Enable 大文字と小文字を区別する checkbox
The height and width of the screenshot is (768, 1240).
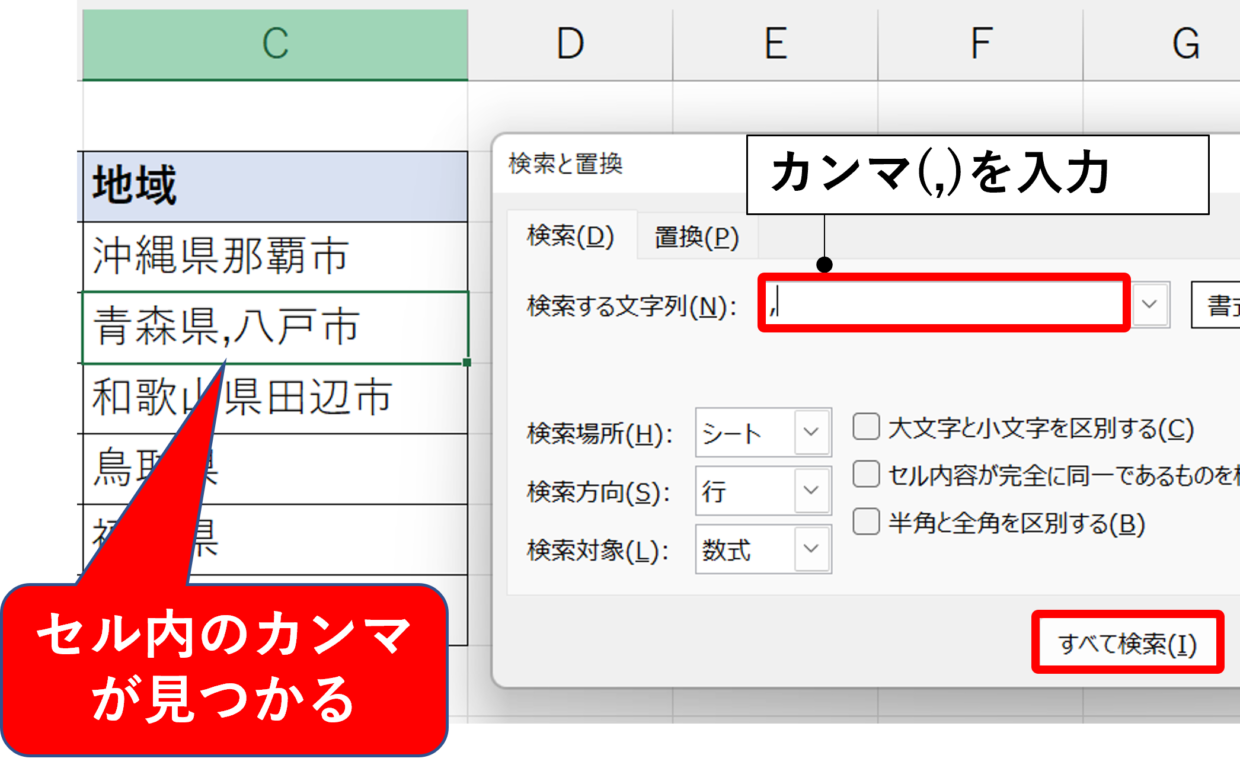click(866, 428)
